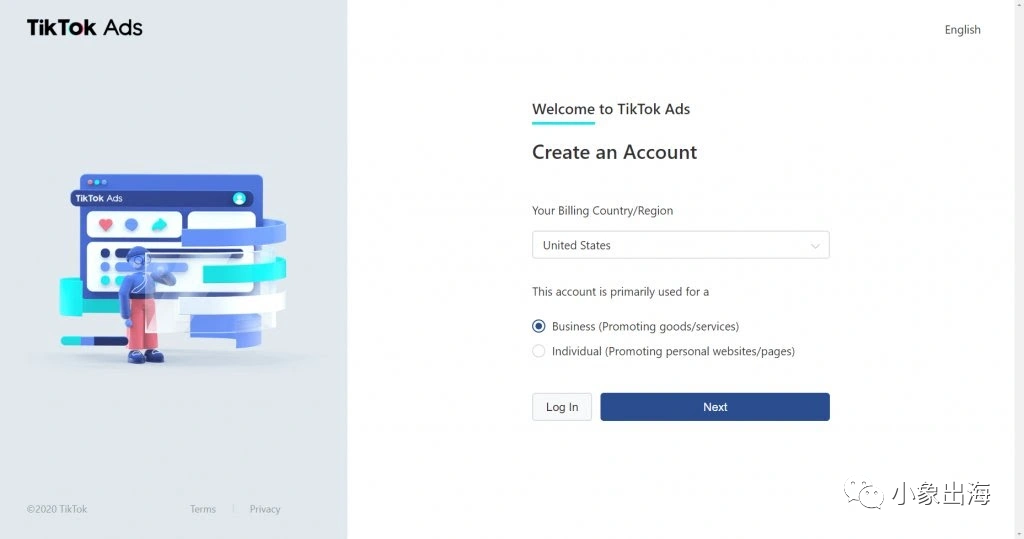
Task: Open the Privacy link
Action: pyautogui.click(x=264, y=509)
